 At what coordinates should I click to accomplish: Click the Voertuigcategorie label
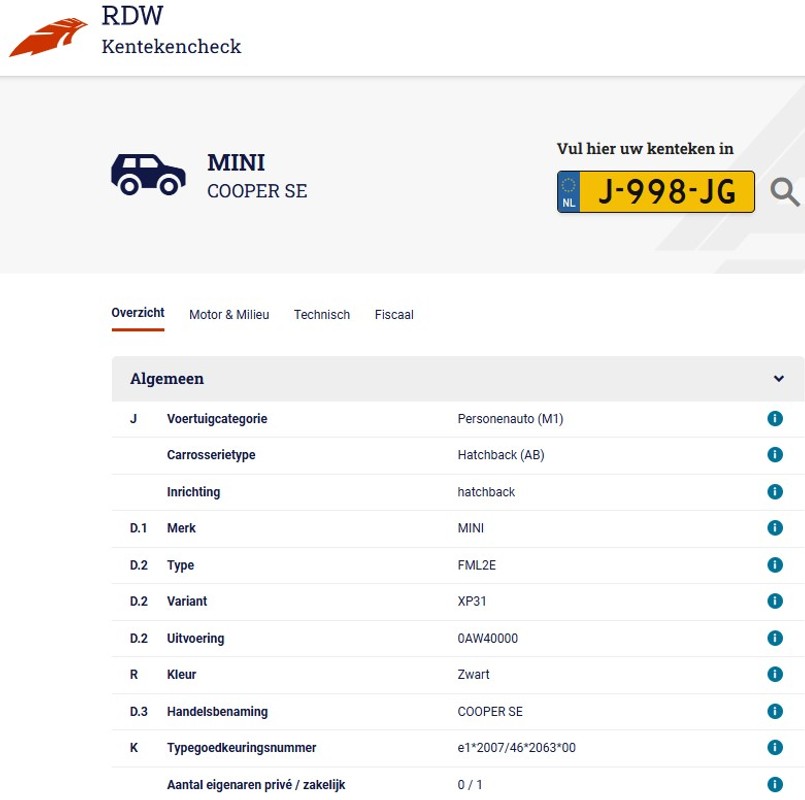(217, 419)
